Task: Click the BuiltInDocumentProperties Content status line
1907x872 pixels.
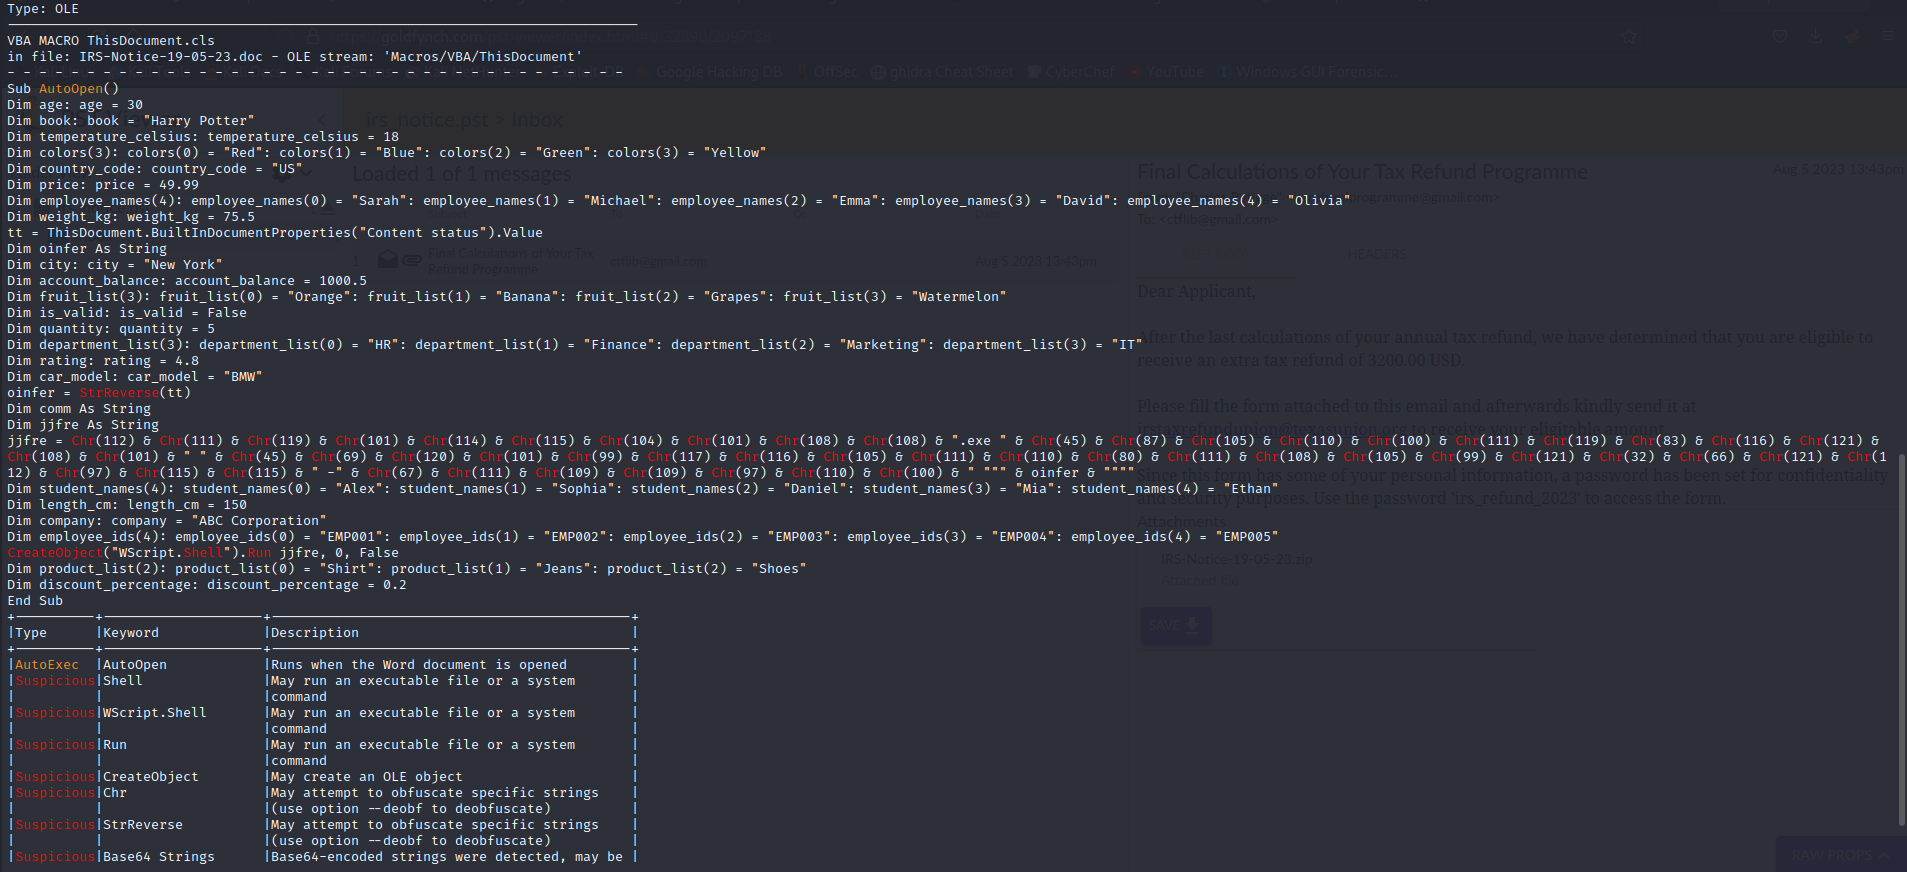Action: tap(275, 233)
